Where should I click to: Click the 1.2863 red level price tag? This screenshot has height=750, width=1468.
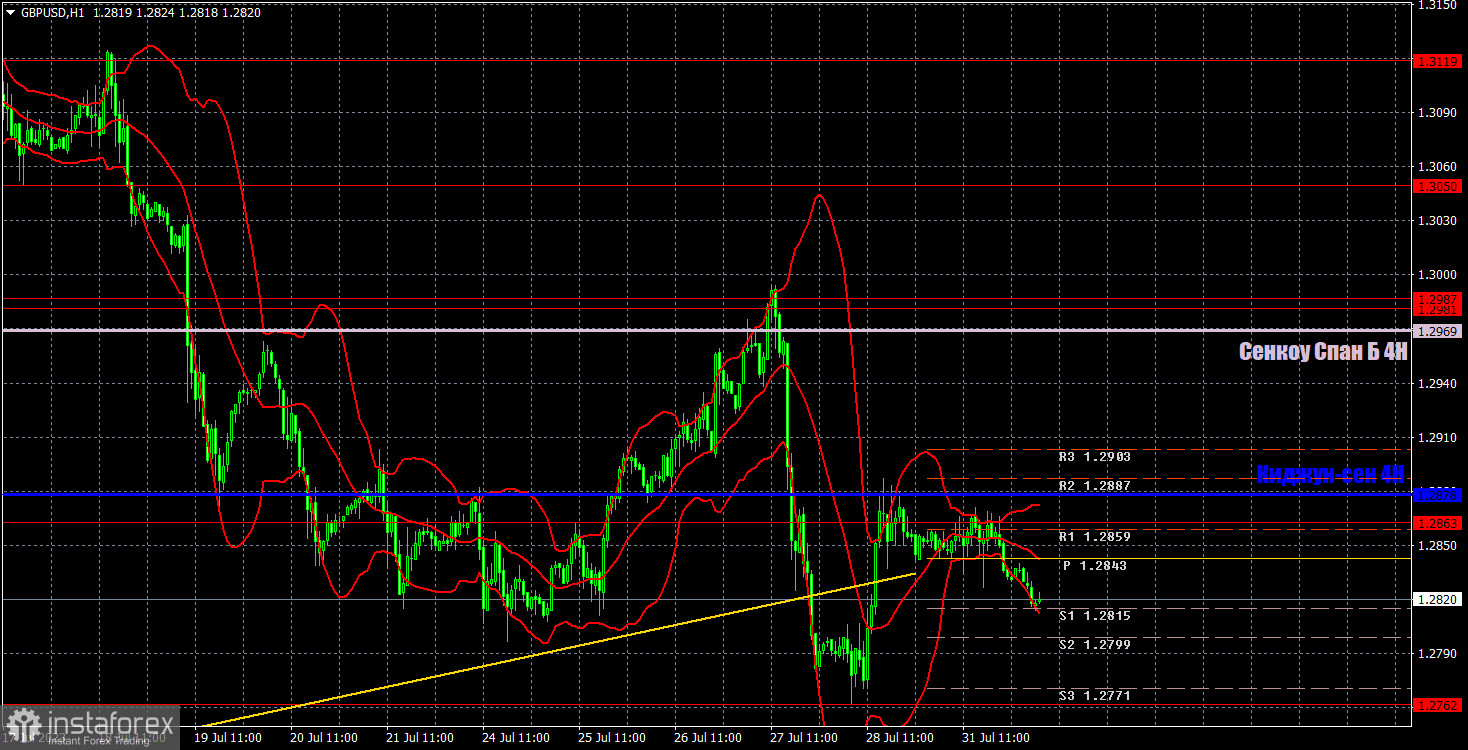click(x=1439, y=523)
